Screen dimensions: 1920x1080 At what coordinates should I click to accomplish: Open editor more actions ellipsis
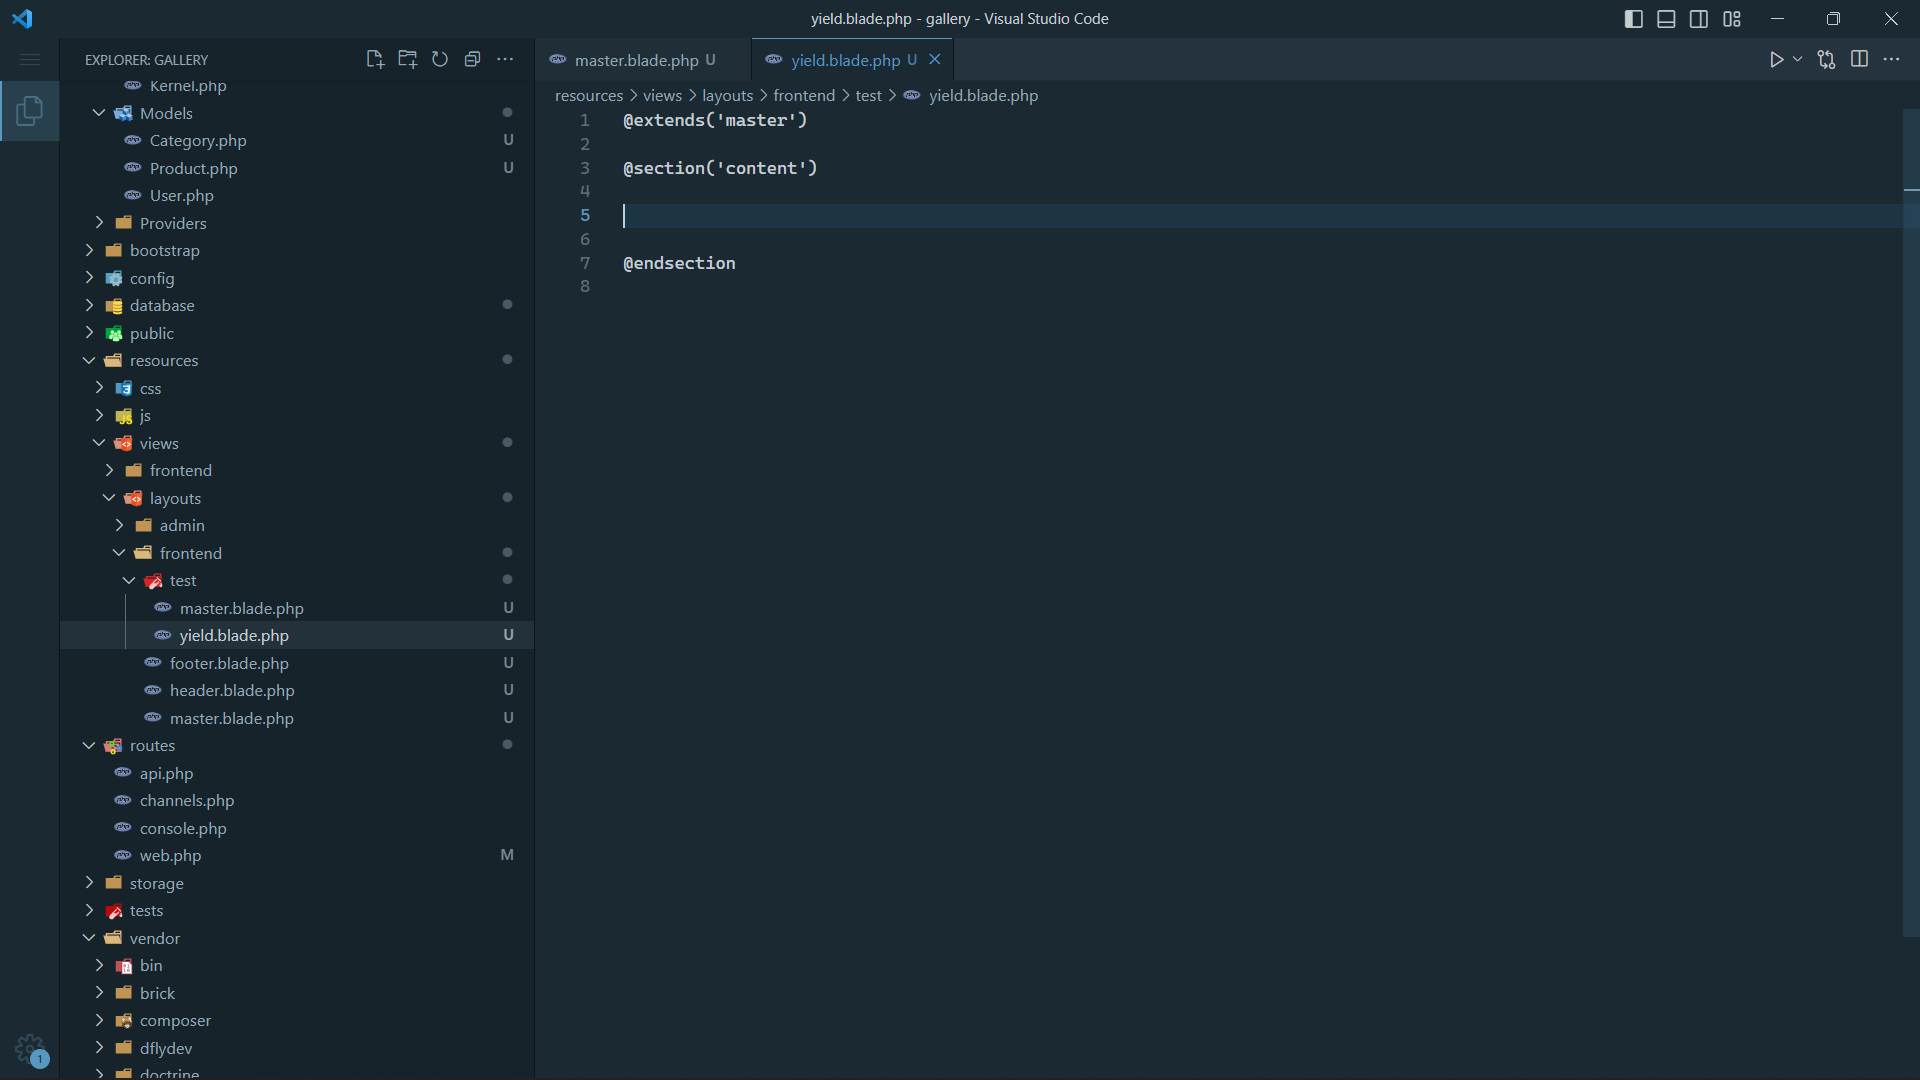tap(1891, 60)
